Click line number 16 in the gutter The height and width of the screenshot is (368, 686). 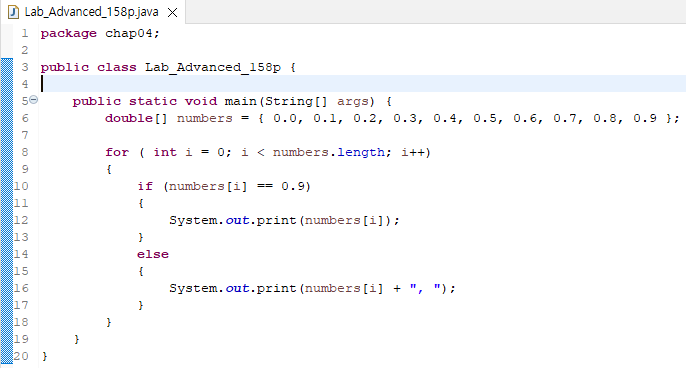click(x=21, y=288)
